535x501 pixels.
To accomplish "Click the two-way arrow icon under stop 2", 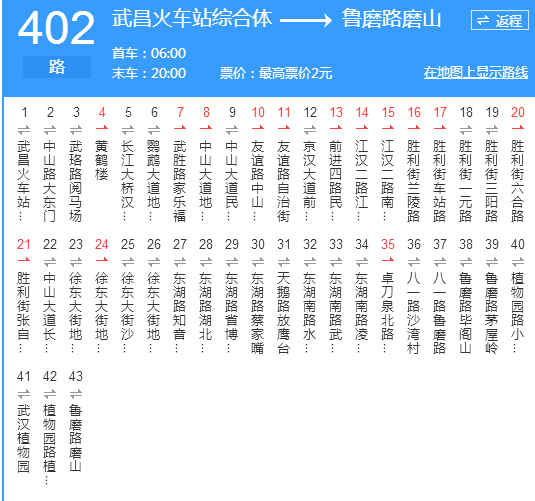I will click(x=50, y=130).
